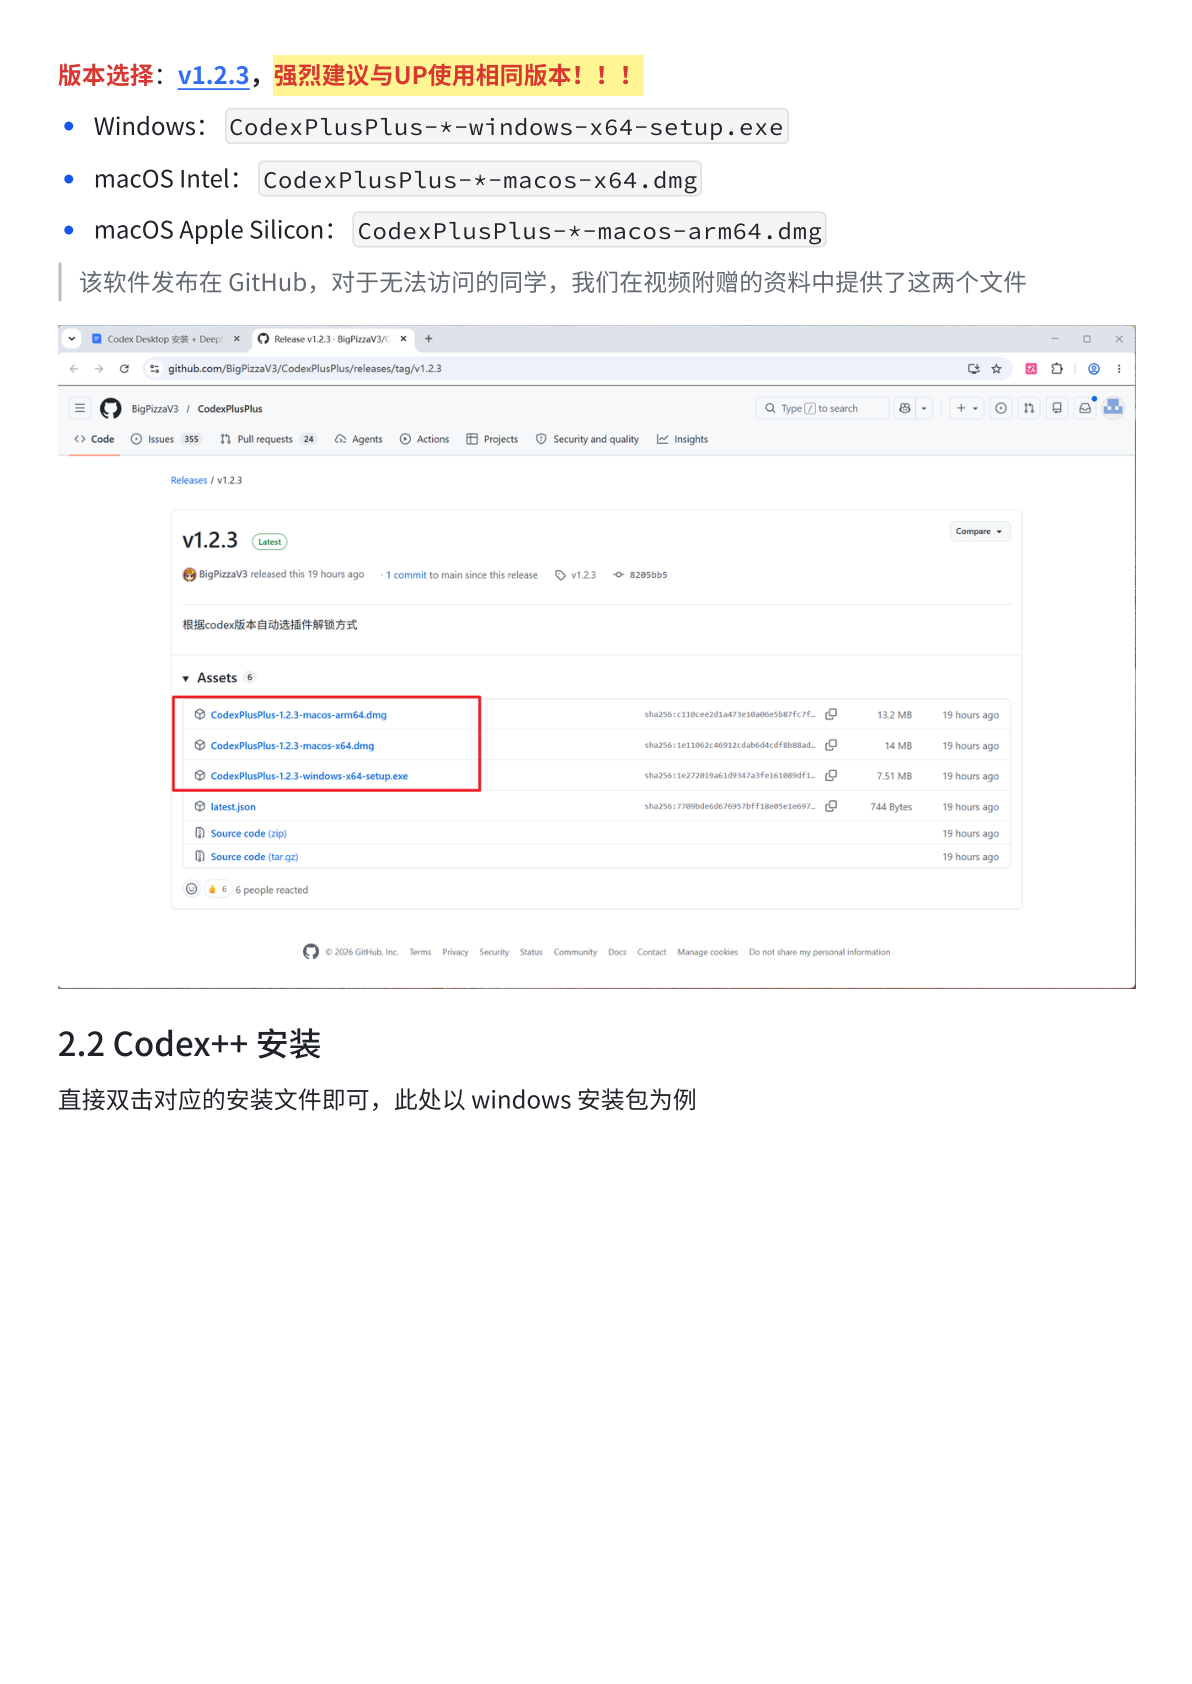Screen dimensions: 1192x1684
Task: Open the Chrome extensions puzzle icon
Action: (x=1057, y=369)
